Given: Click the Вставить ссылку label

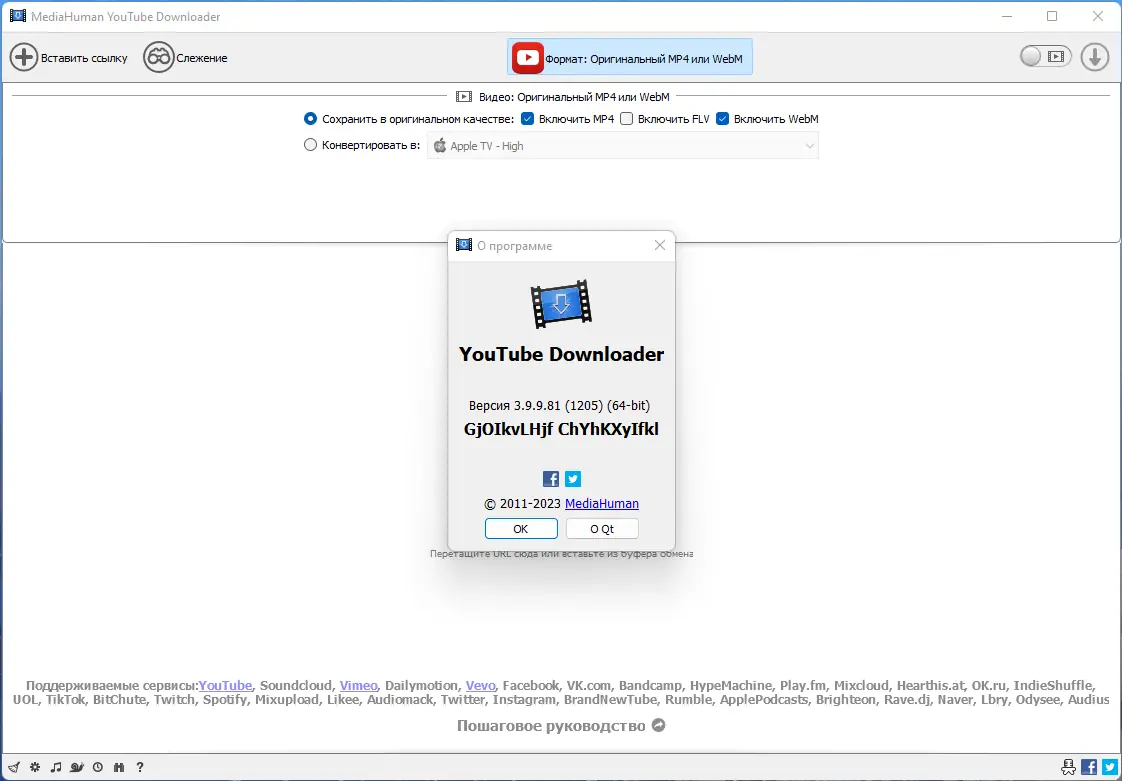Looking at the screenshot, I should pyautogui.click(x=84, y=59).
